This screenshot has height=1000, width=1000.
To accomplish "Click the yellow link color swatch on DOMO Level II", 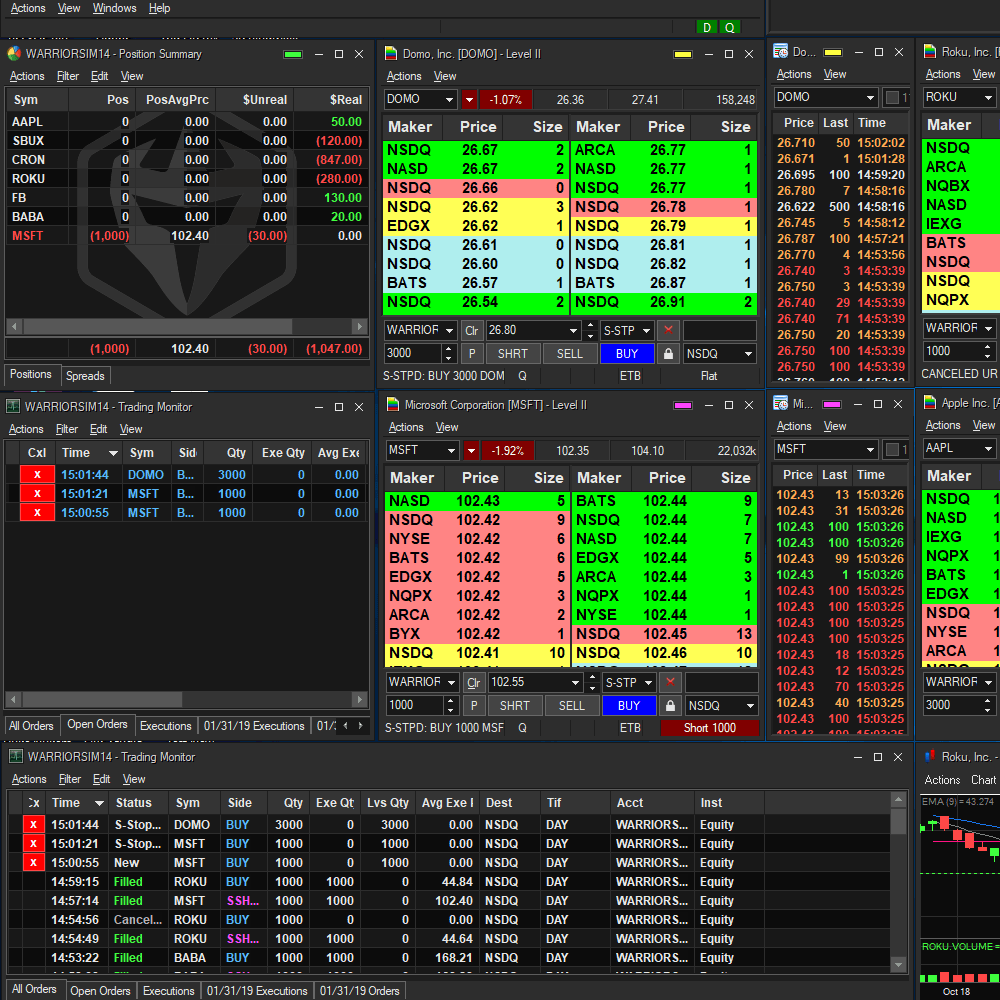I will click(x=684, y=54).
